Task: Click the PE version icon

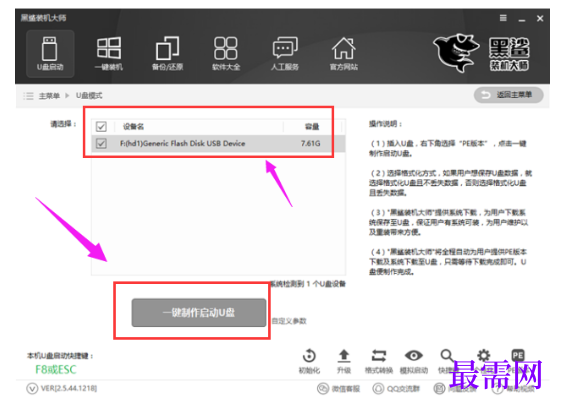Action: (x=518, y=356)
